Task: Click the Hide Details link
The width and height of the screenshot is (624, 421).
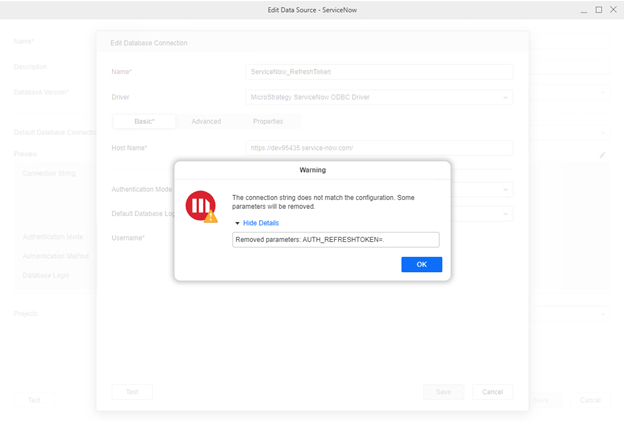Action: pos(261,223)
